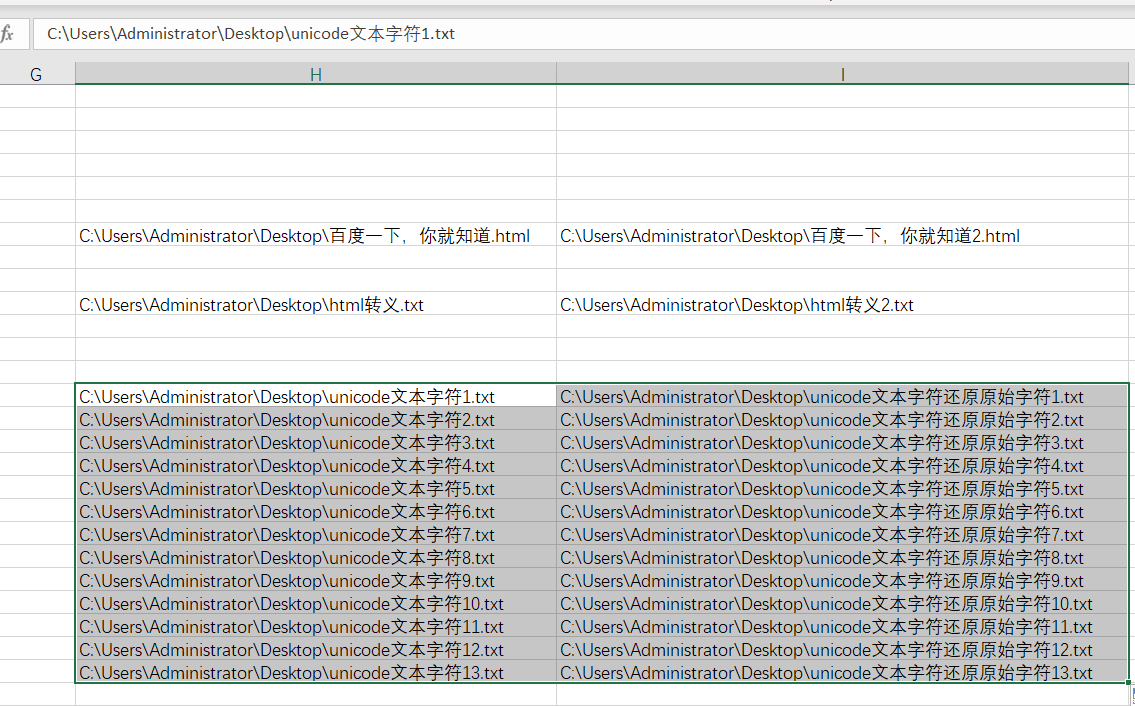Screen dimensions: 1135x706
Task: Click cell unicode文本字符9.txt in column H
Action: [316, 580]
